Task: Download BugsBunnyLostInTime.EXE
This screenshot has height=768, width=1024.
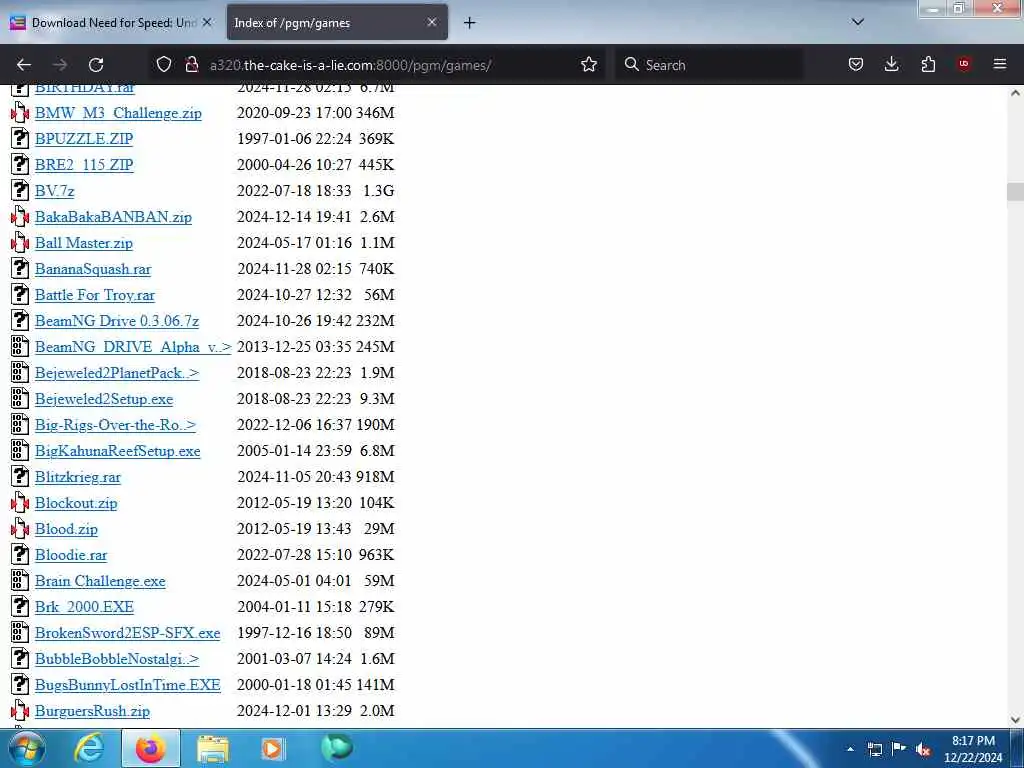Action: pos(127,685)
